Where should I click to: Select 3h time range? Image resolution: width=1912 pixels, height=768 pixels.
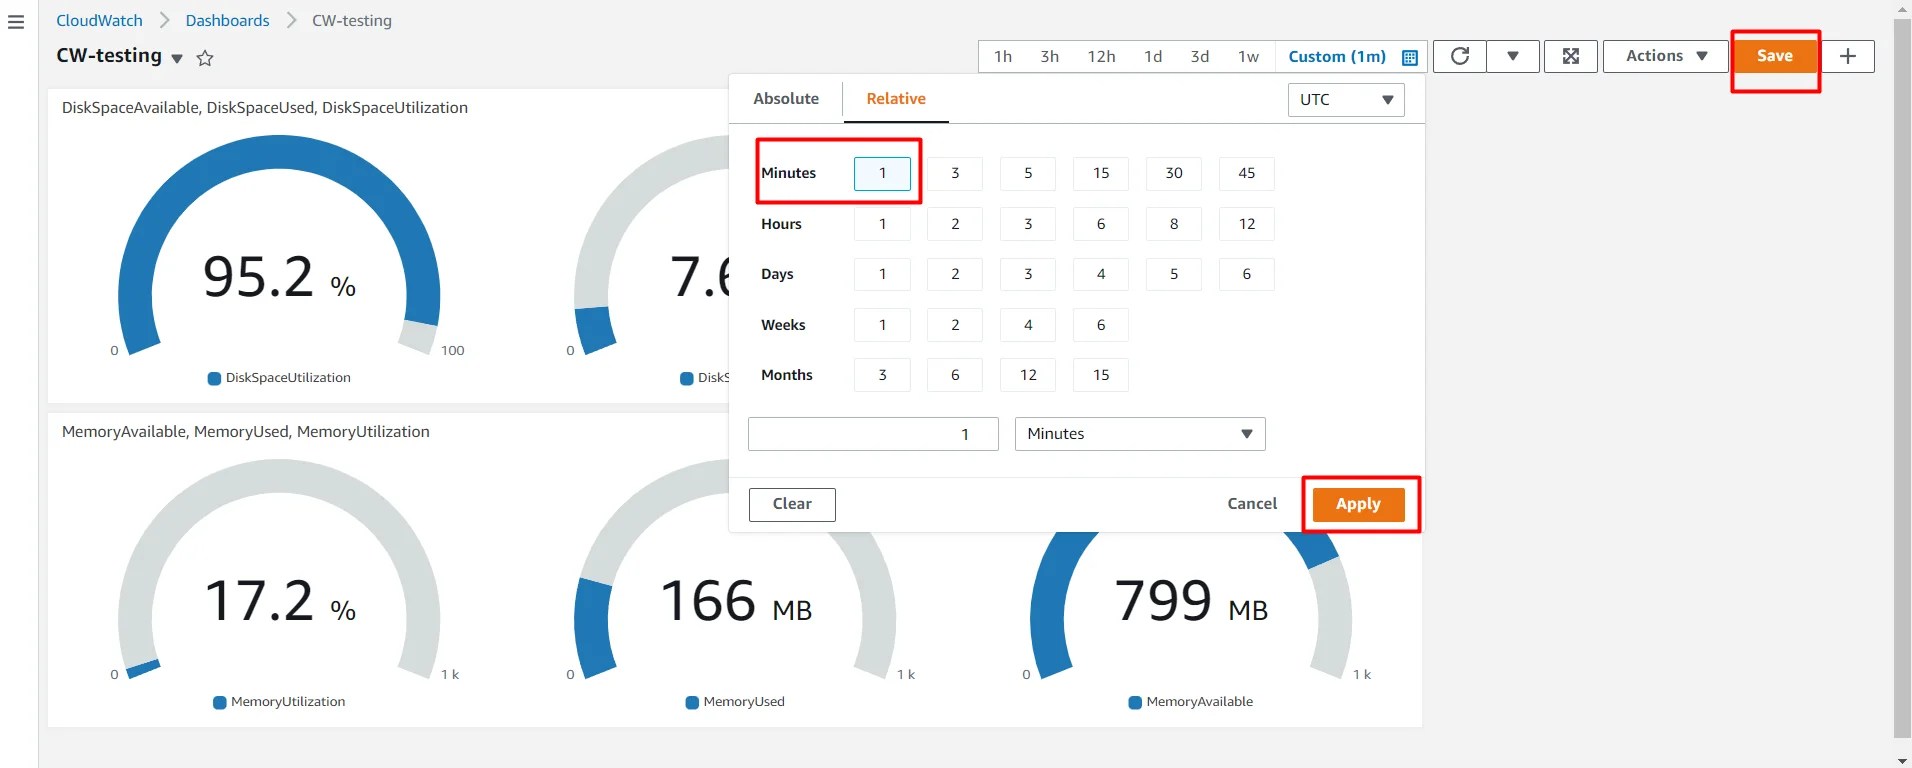(1049, 57)
